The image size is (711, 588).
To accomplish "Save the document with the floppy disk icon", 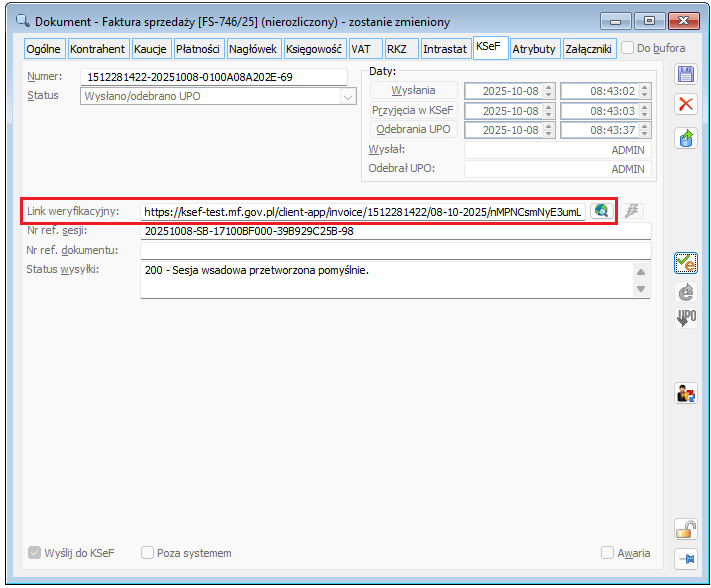I will 686,74.
